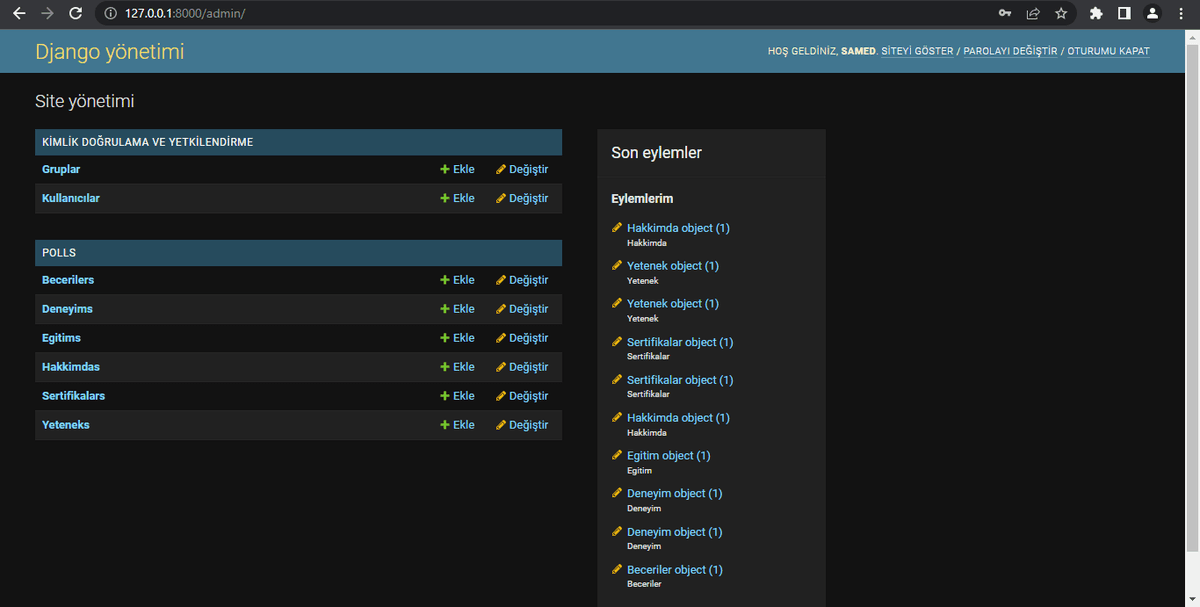
Task: Open the Becerilers model list
Action: click(x=68, y=280)
